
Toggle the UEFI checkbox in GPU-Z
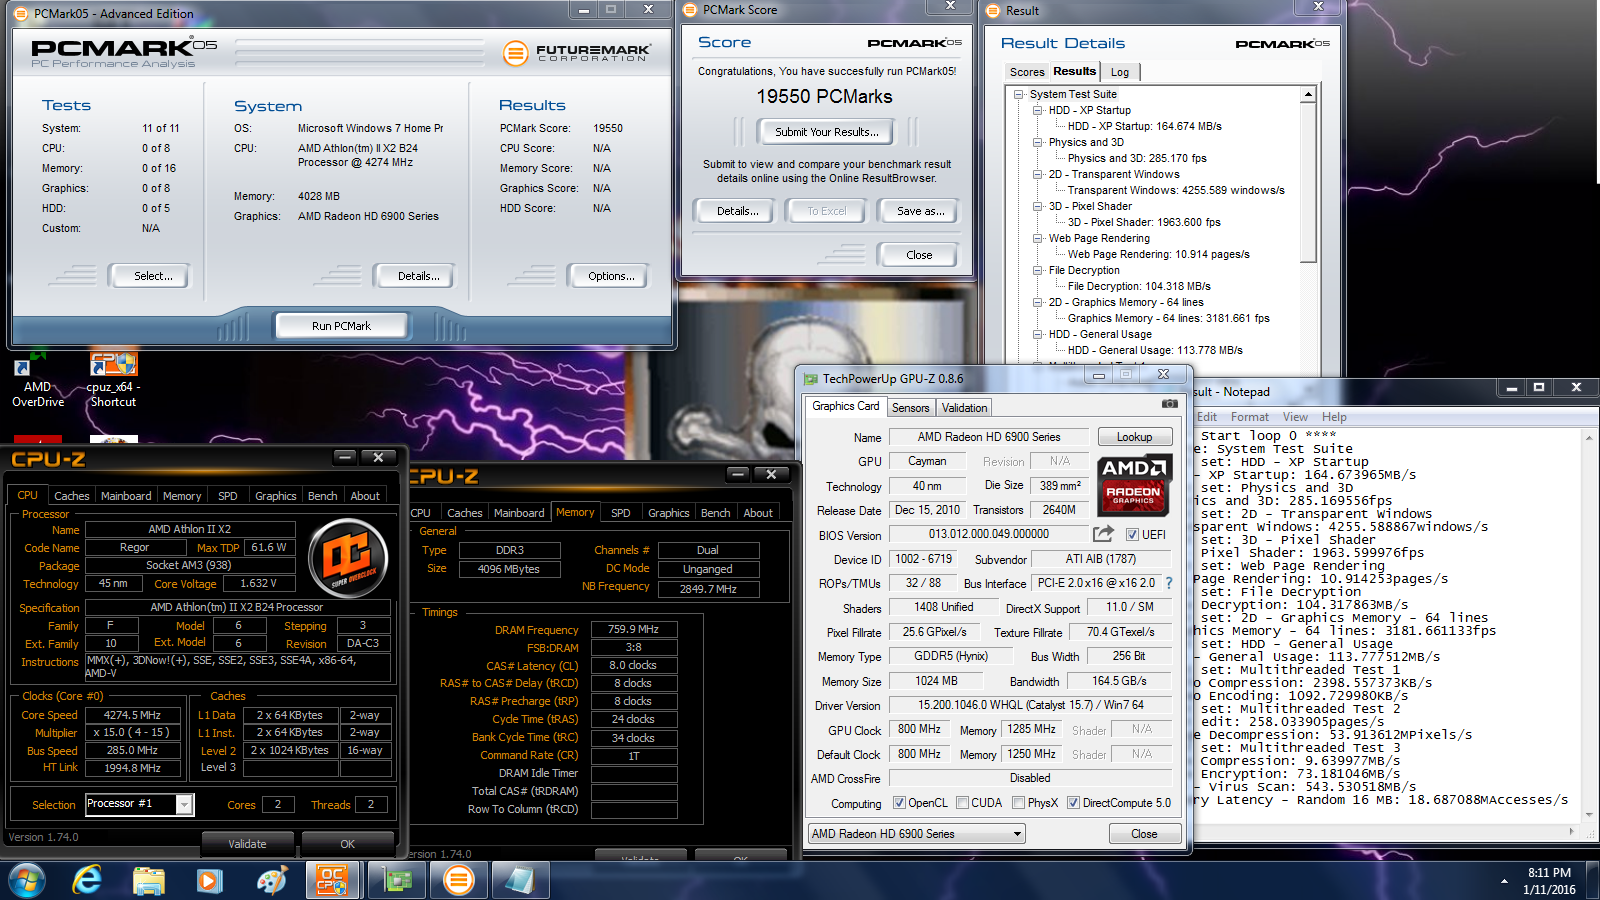[1132, 535]
